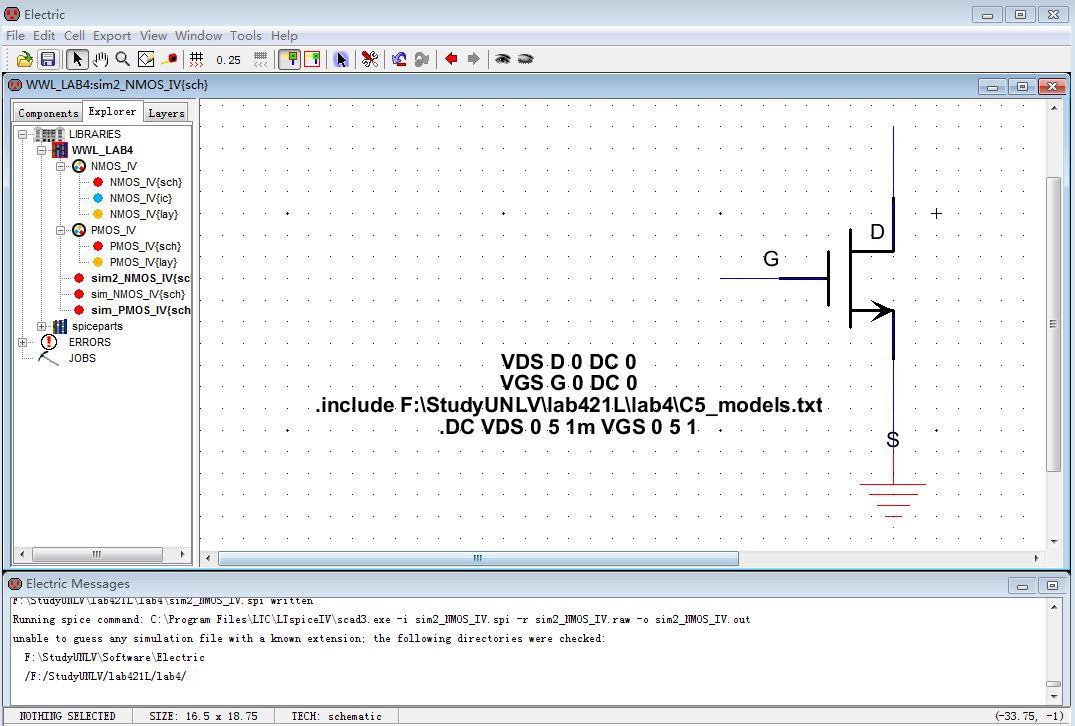Open the Preferences tools icon
This screenshot has height=726, width=1075.
click(370, 60)
